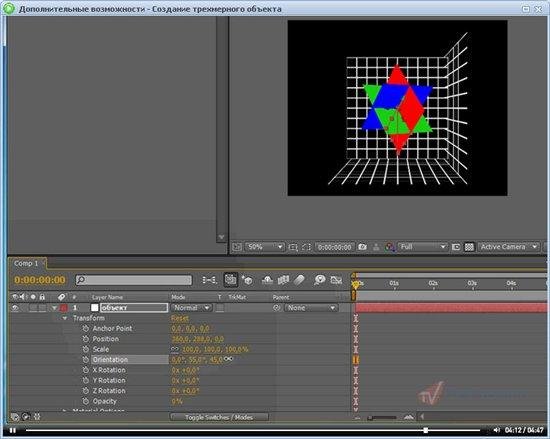Toggle lock switch for layer 1
Viewport: 550px width, 439px height.
(x=42, y=308)
